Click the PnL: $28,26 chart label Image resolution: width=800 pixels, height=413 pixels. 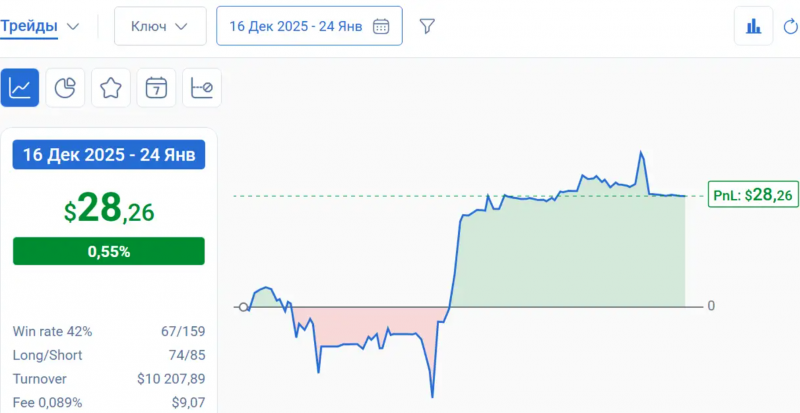[x=752, y=195]
